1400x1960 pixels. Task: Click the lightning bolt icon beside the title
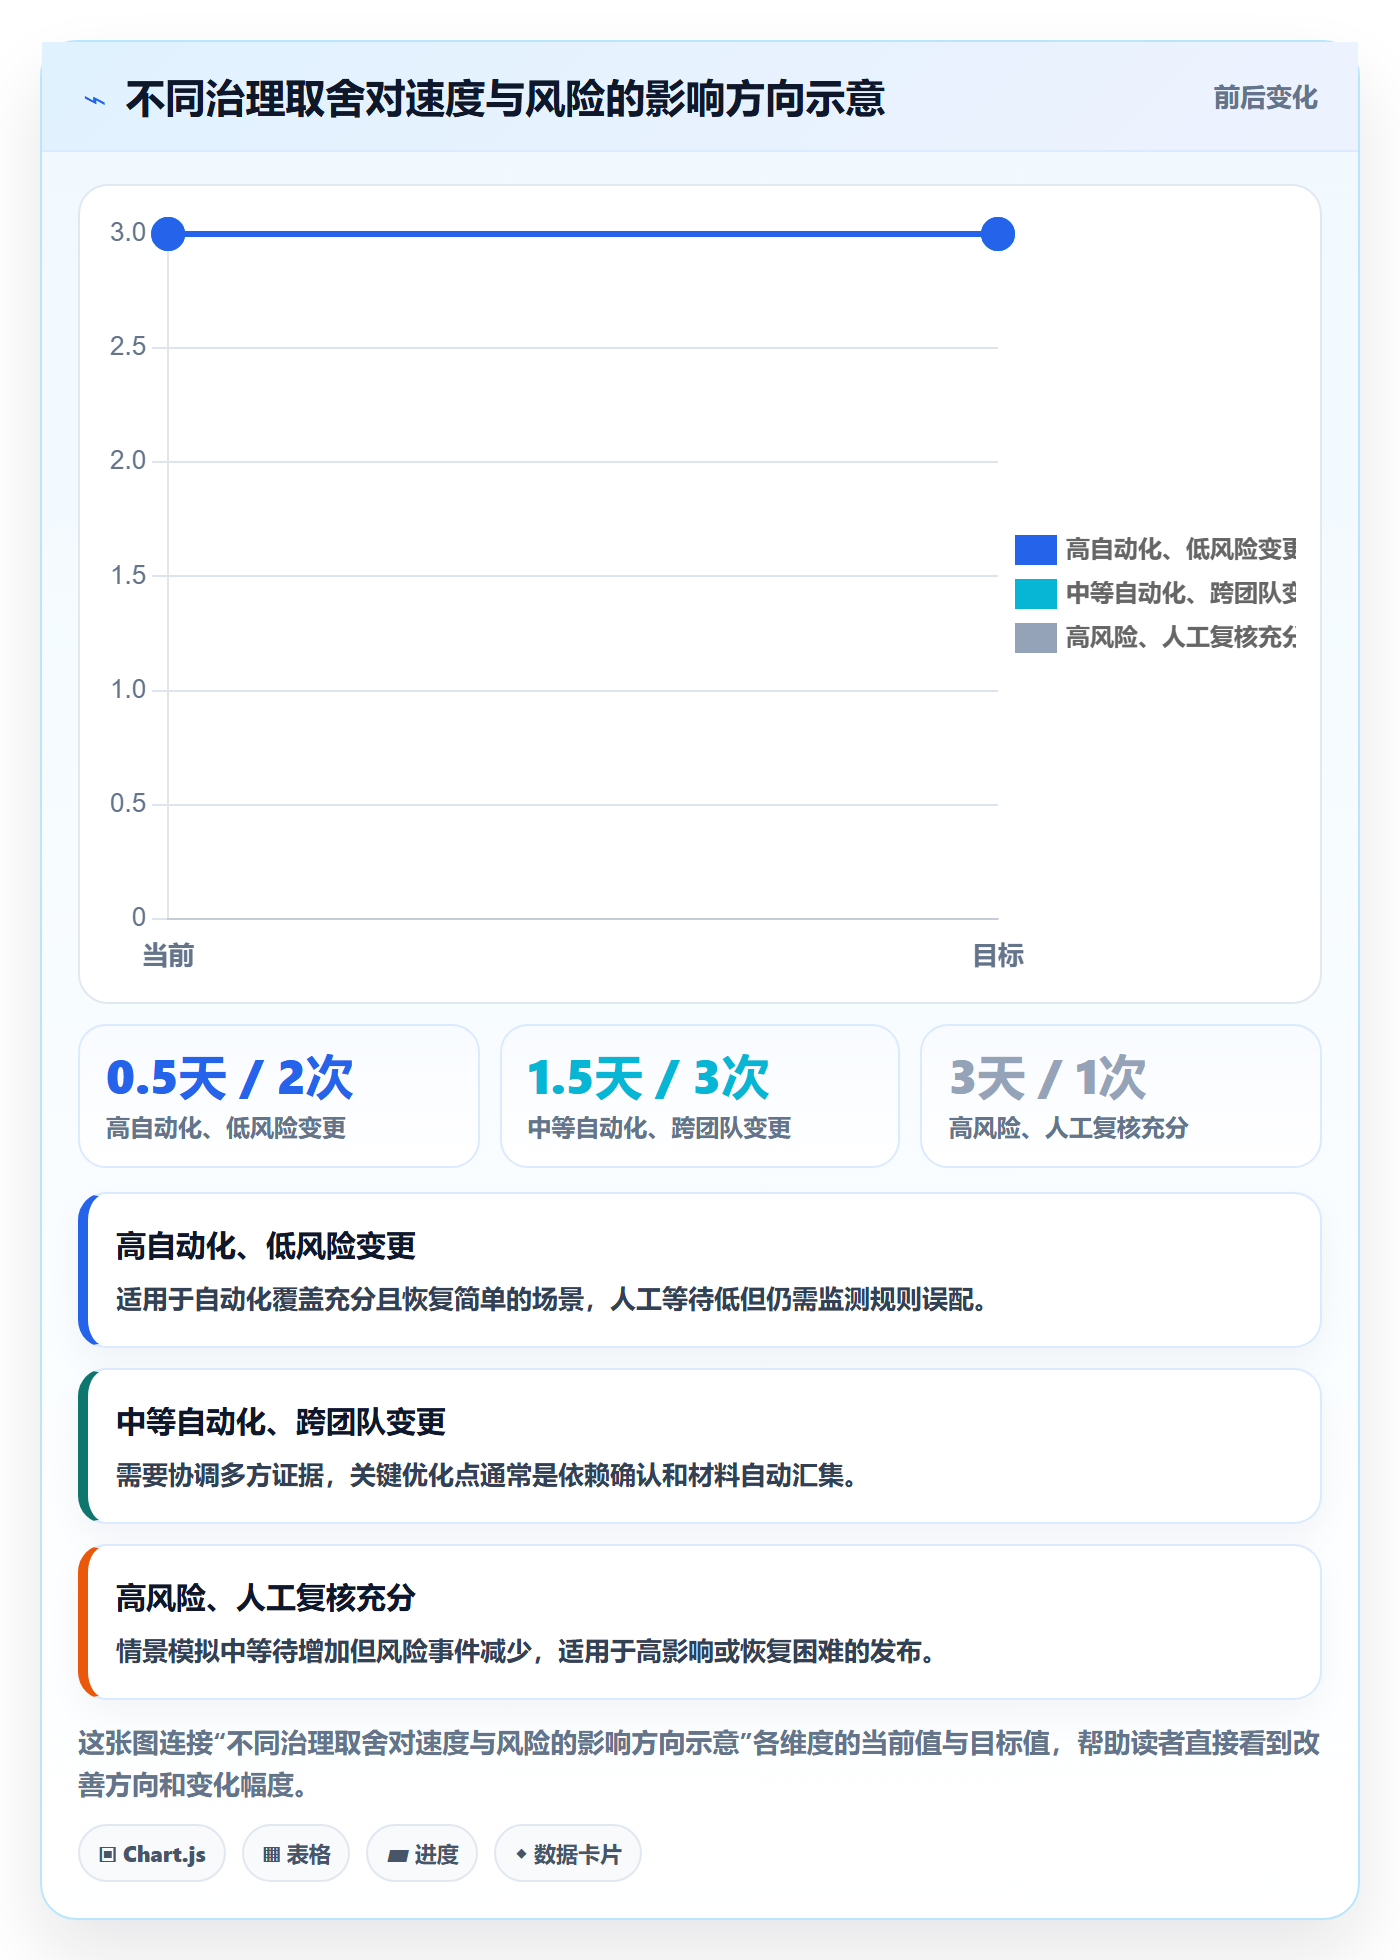tap(95, 100)
